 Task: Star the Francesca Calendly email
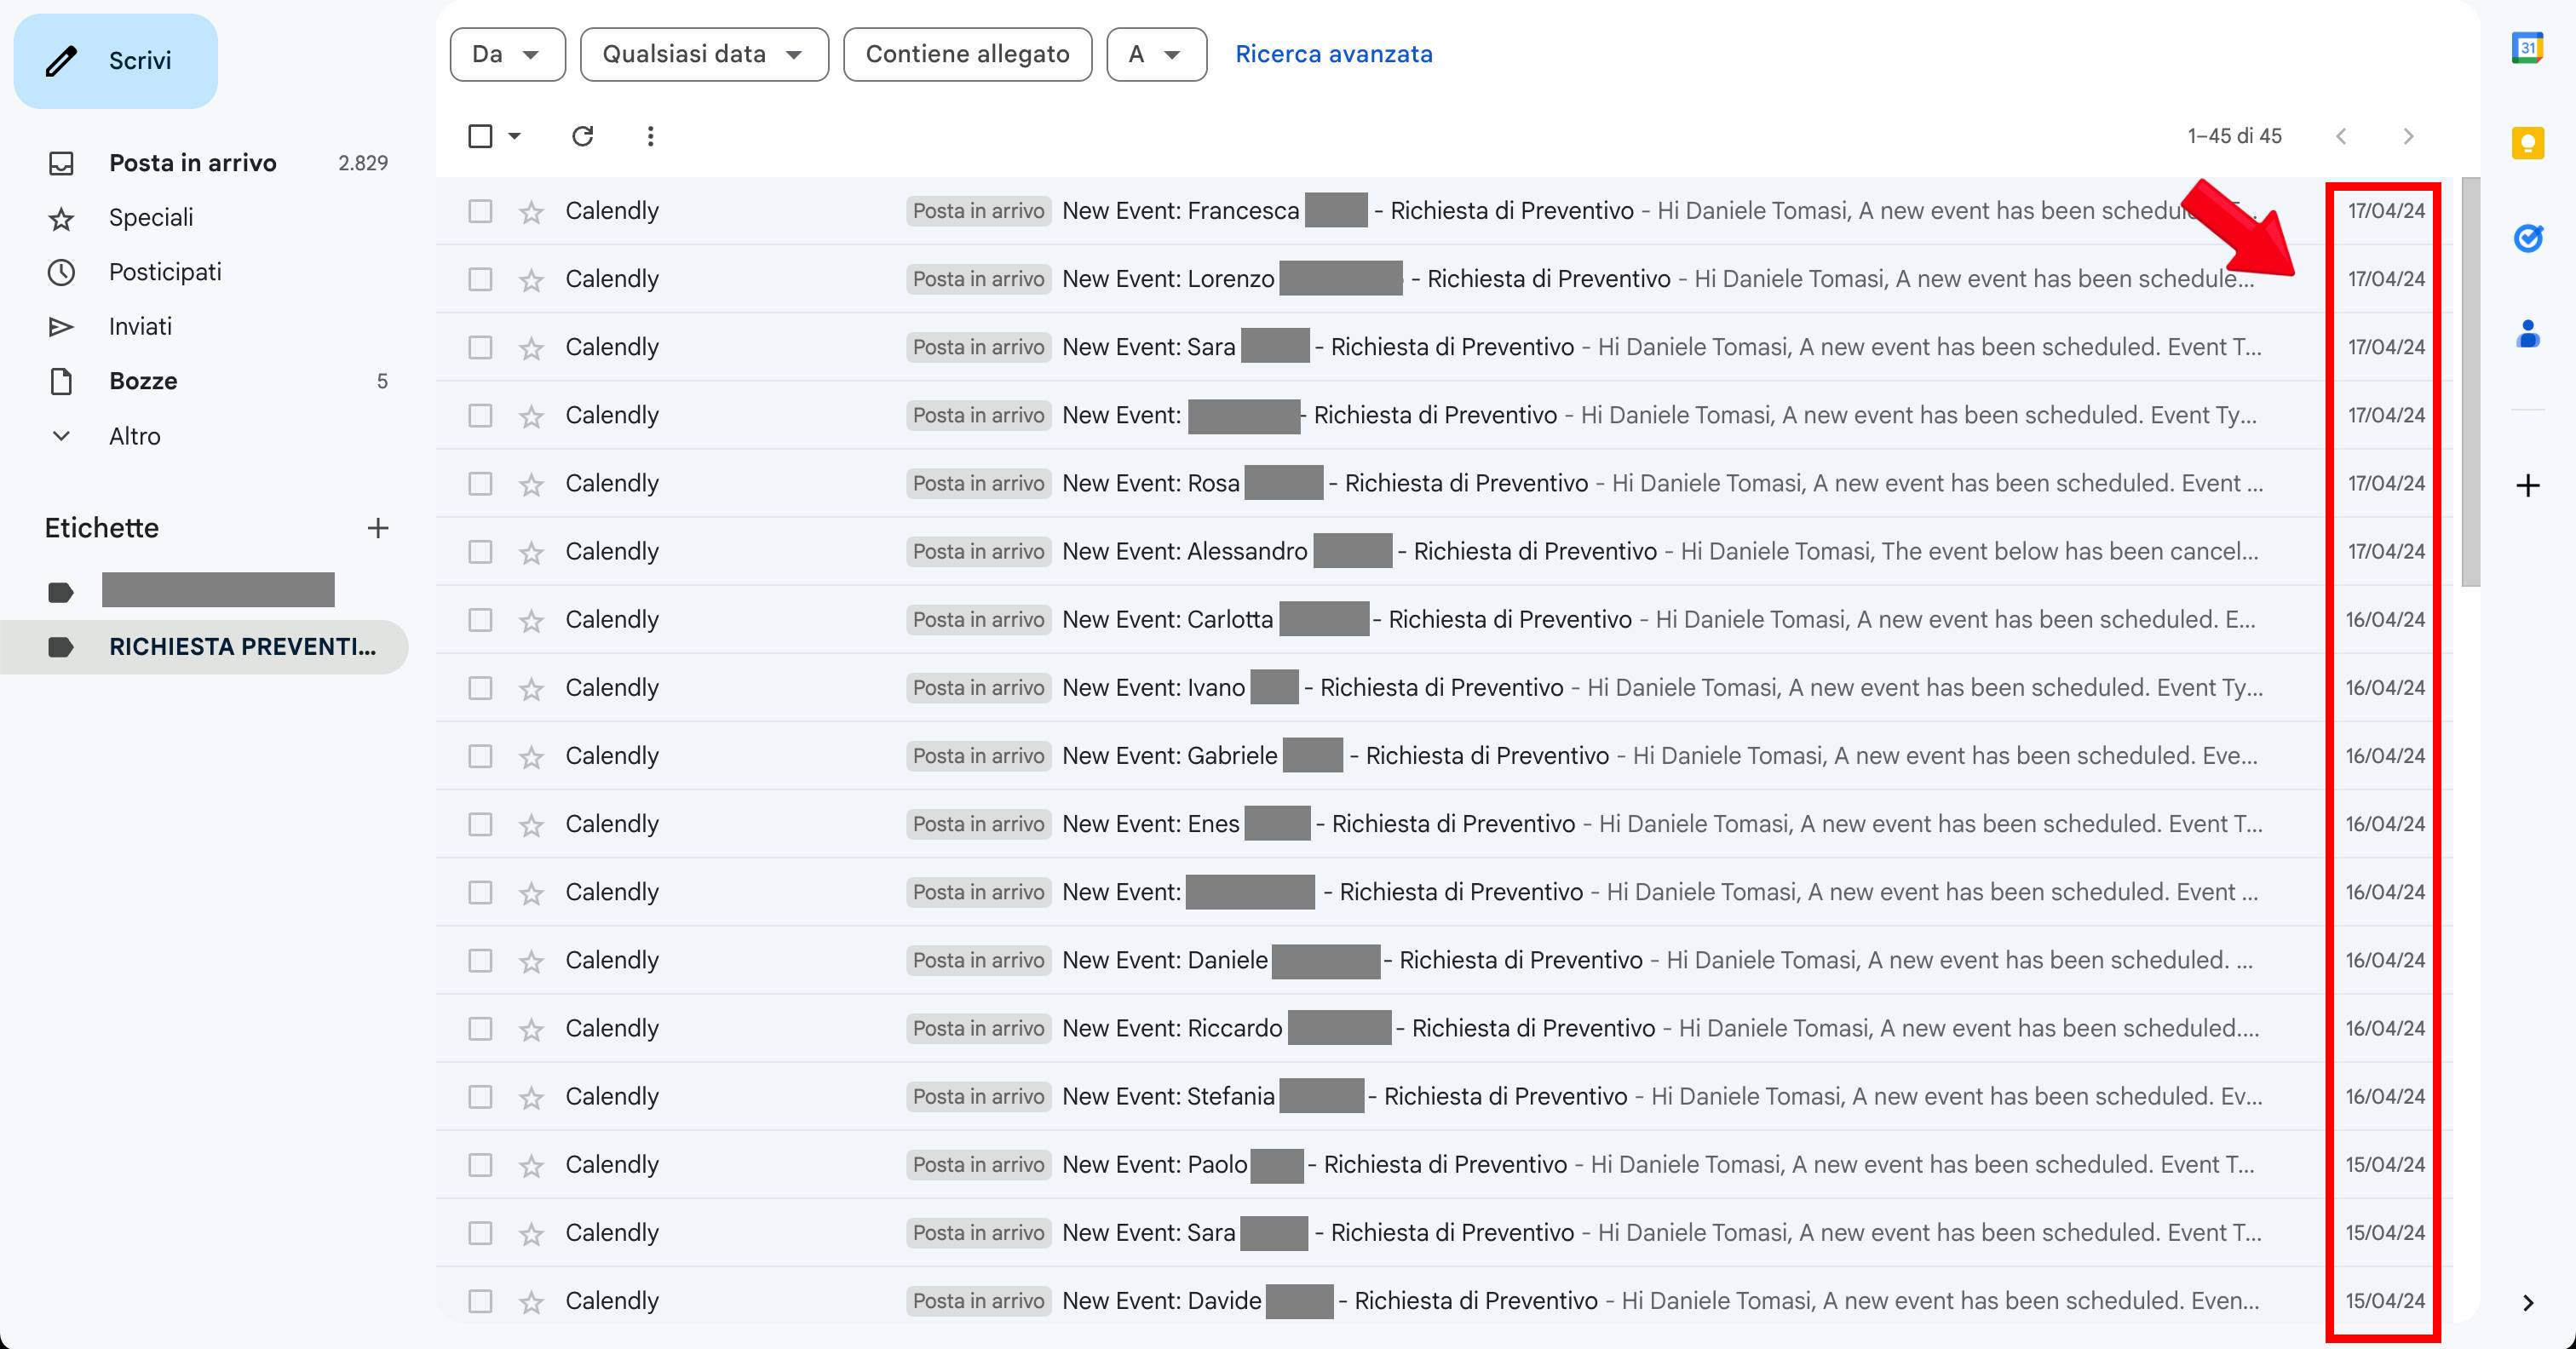point(531,211)
